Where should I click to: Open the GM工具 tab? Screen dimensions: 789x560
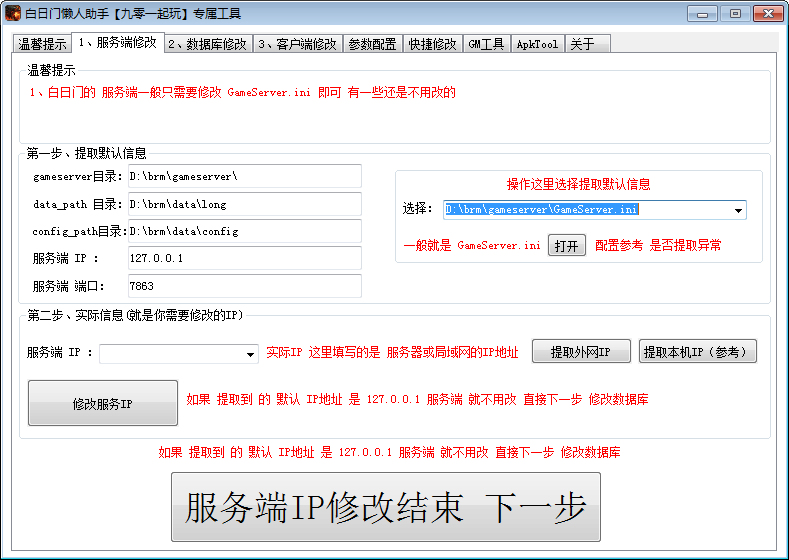click(x=486, y=44)
